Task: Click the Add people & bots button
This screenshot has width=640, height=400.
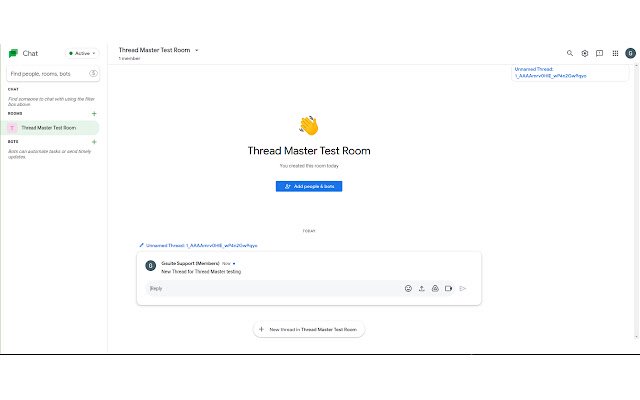Action: coord(309,186)
